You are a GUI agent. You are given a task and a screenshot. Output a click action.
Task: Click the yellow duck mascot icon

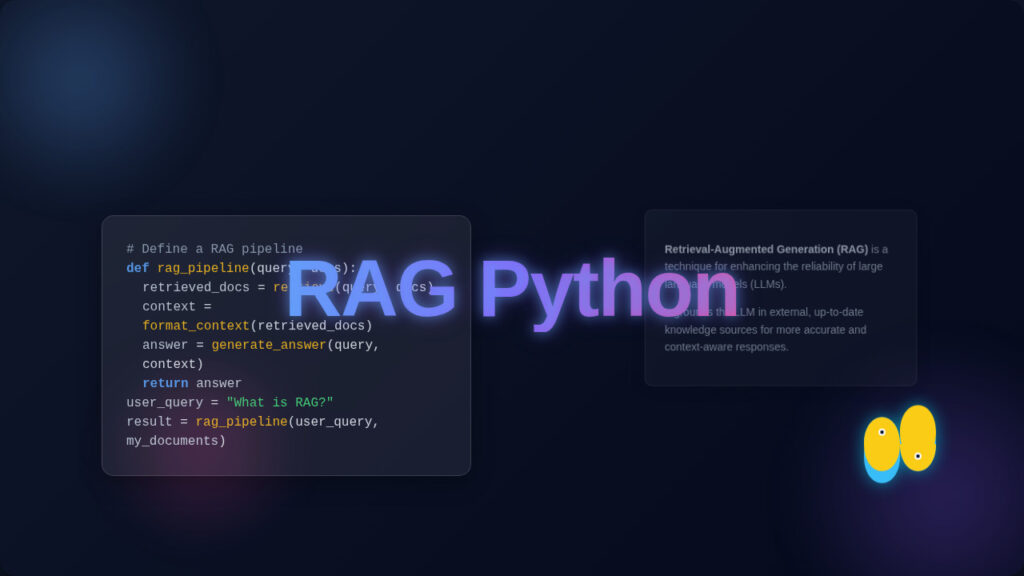click(898, 443)
